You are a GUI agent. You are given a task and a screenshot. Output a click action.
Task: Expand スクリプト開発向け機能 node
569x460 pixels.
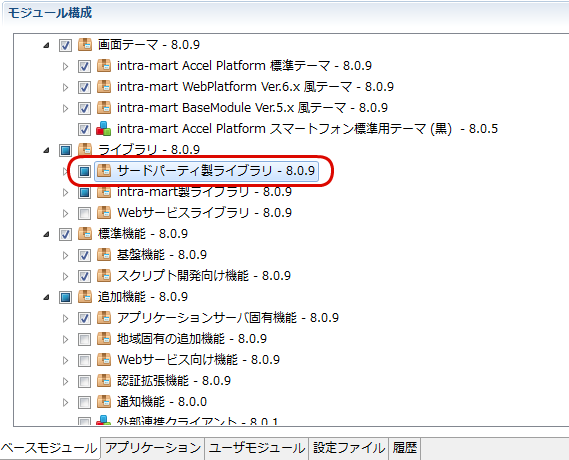pyautogui.click(x=65, y=277)
